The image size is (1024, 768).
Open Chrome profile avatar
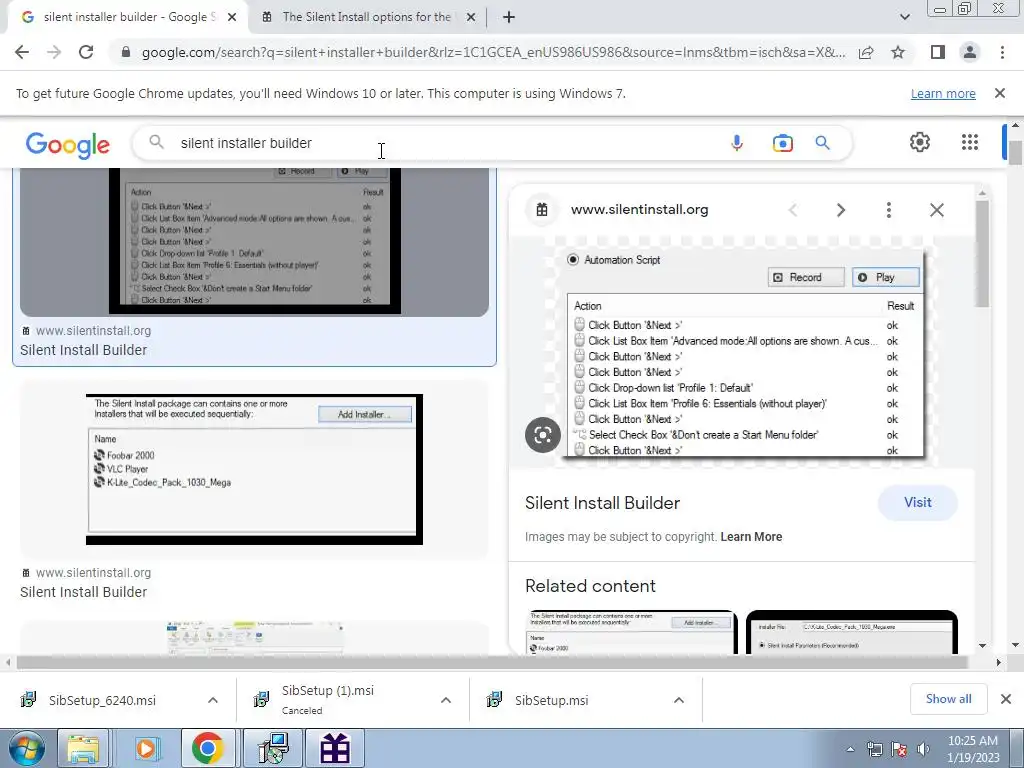(970, 52)
